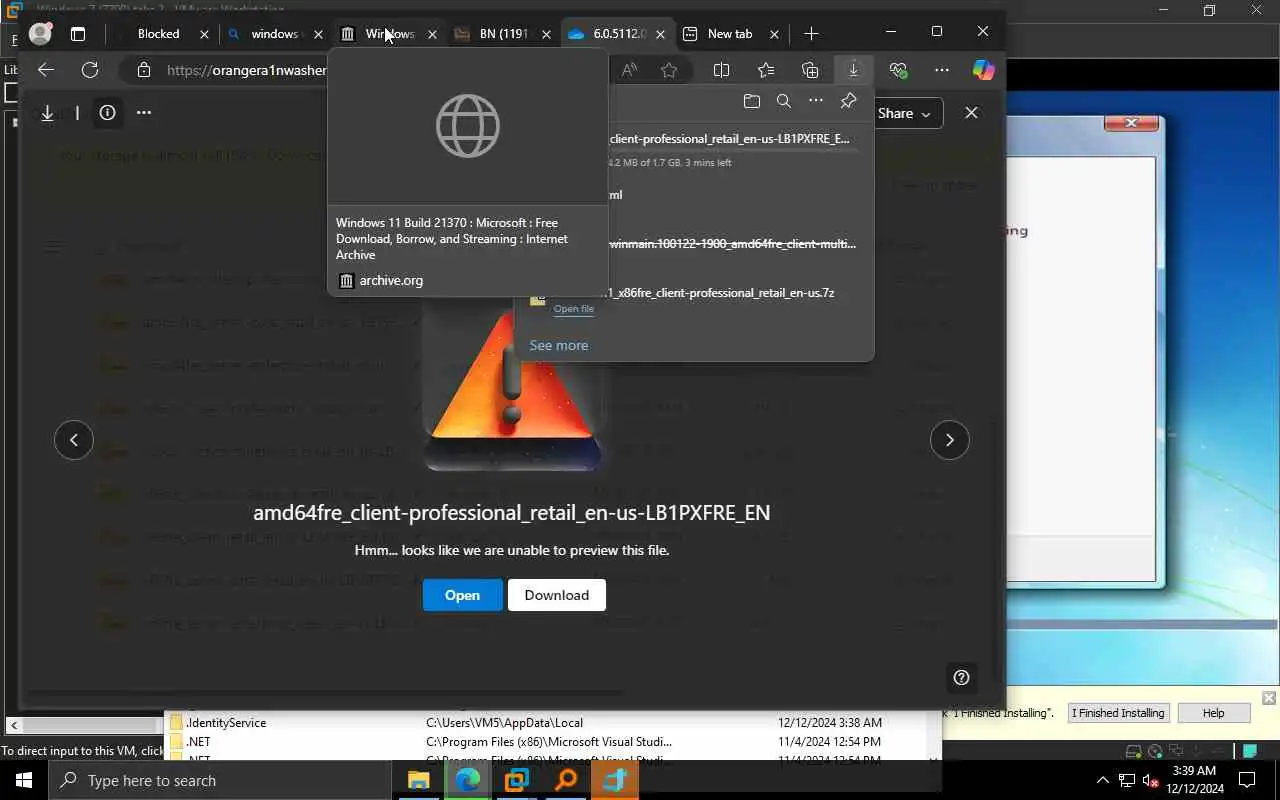Add this page to favorites
Screen dimensions: 1280x800
669,70
